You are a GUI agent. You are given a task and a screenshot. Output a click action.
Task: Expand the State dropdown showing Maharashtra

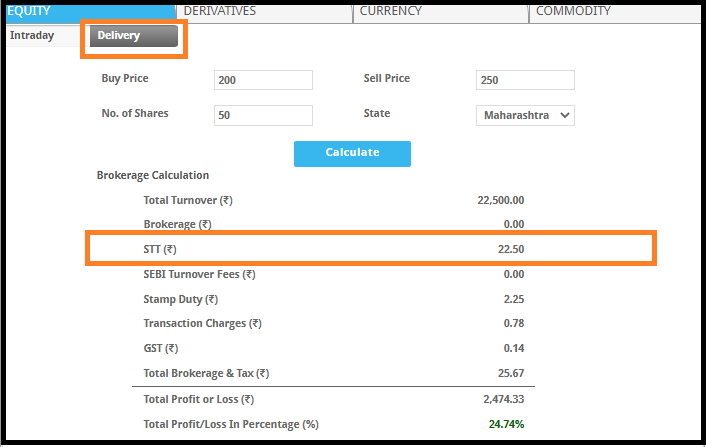tap(525, 115)
